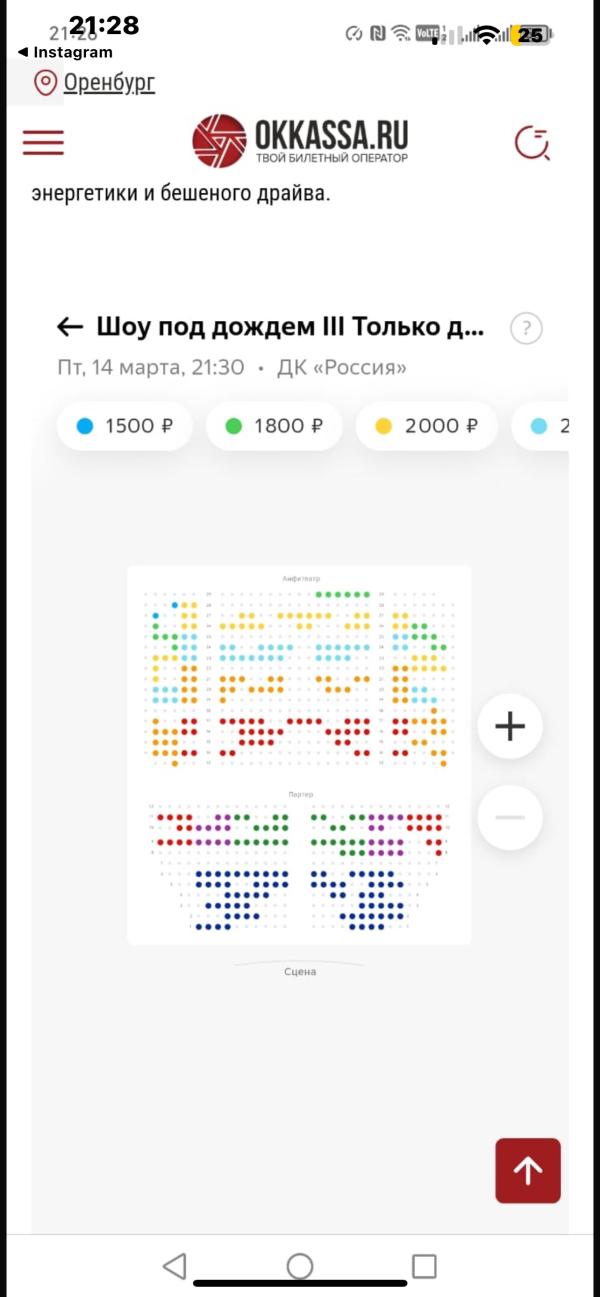The height and width of the screenshot is (1297, 600).
Task: Zoom in the seat map with plus
Action: pos(510,726)
